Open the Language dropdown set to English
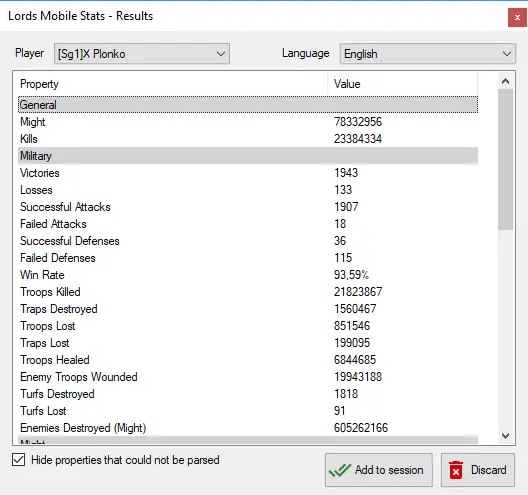528x495 pixels. 428,54
